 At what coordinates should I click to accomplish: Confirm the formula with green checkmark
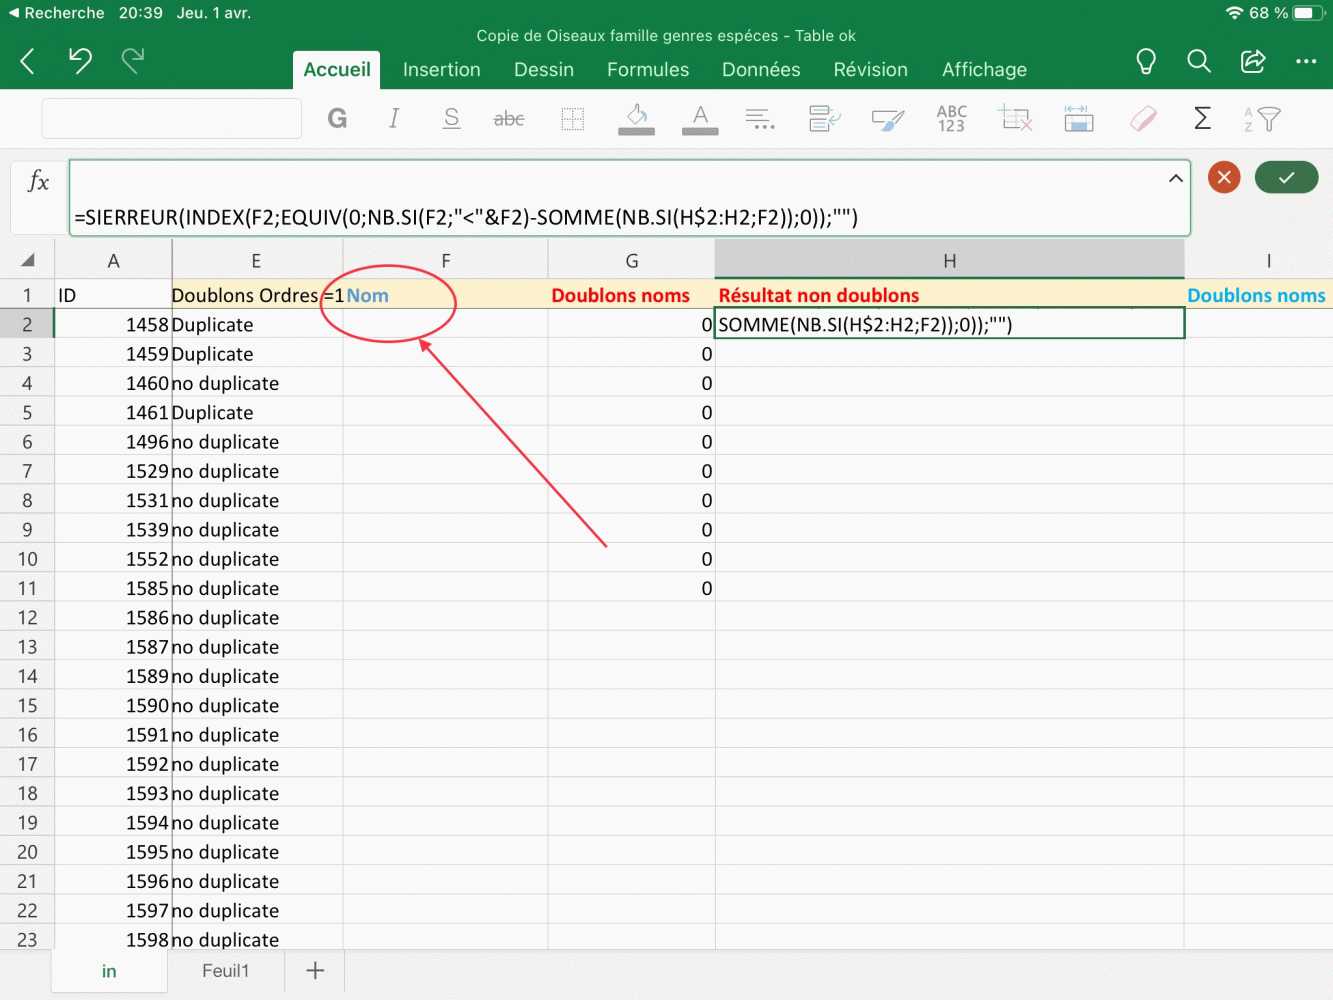(x=1286, y=177)
